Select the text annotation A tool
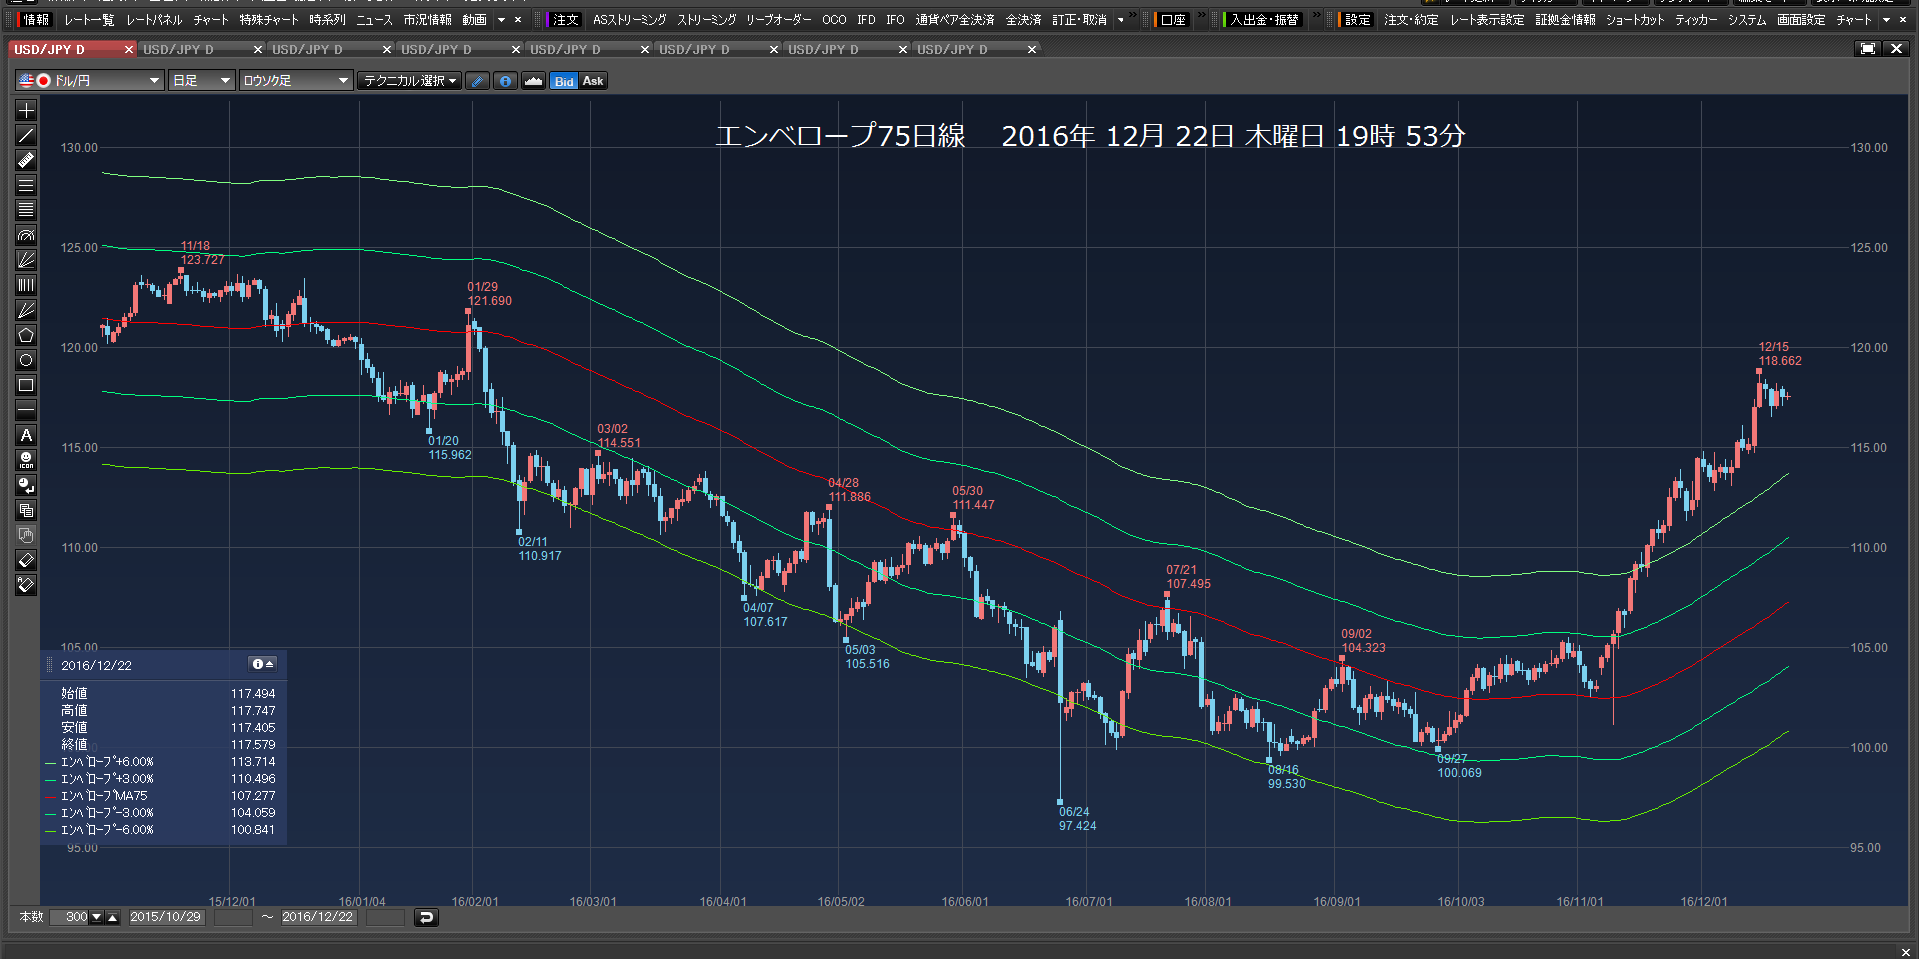The image size is (1919, 959). pyautogui.click(x=26, y=435)
